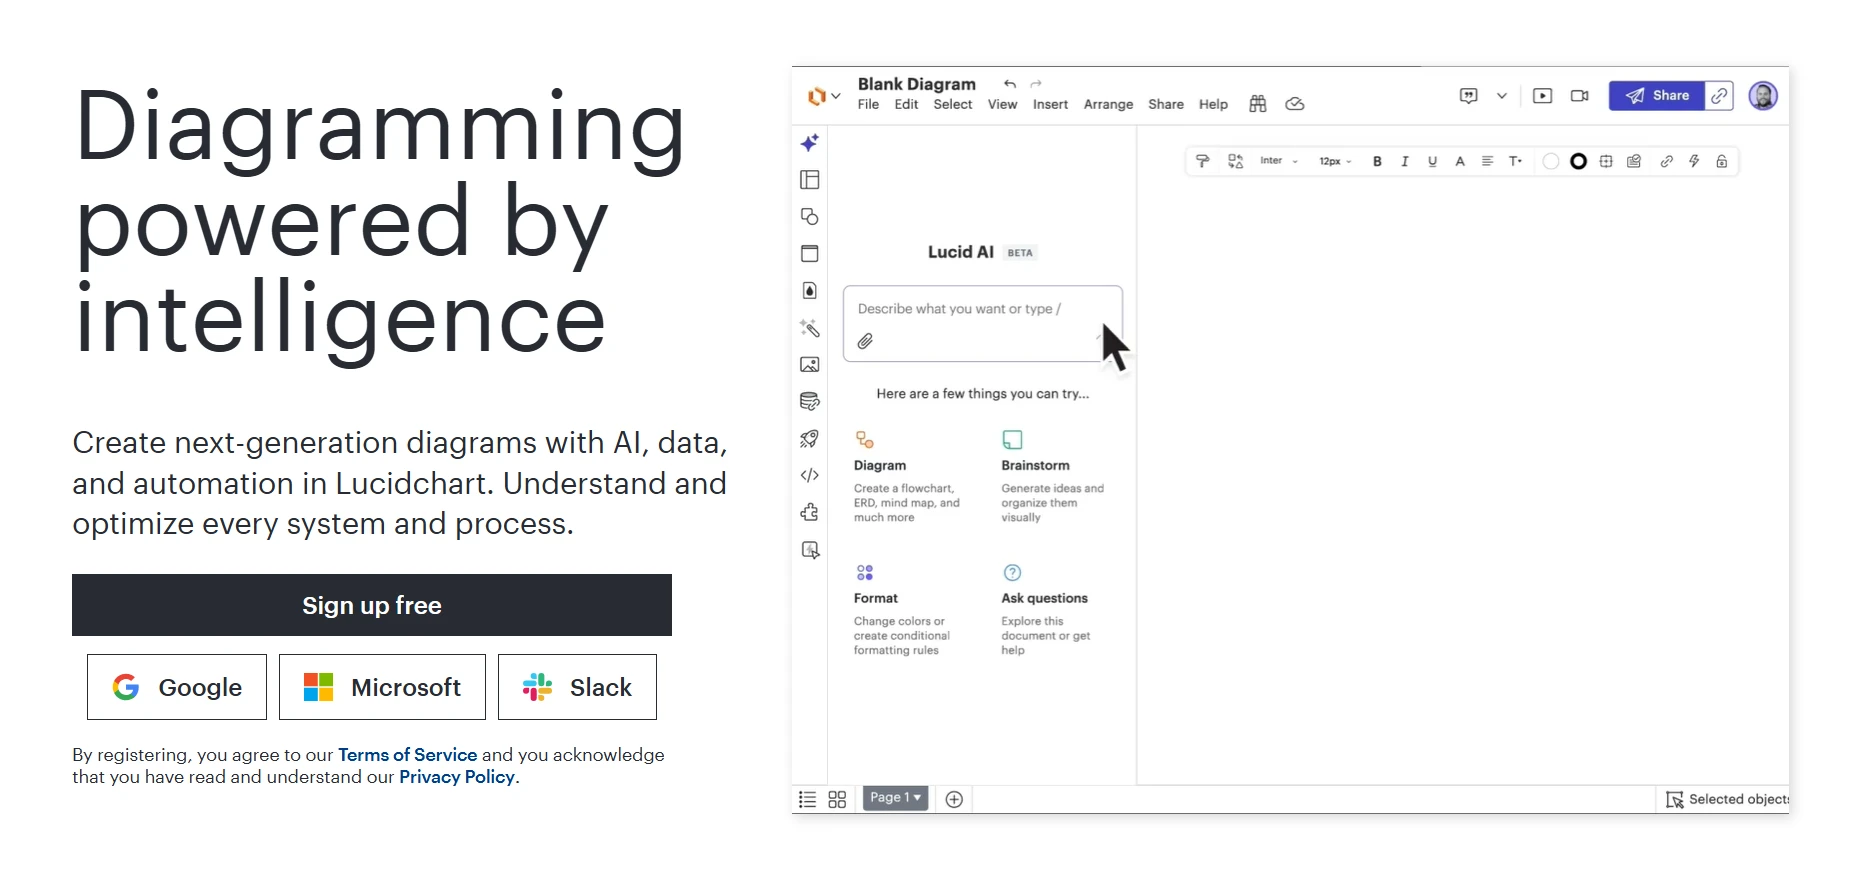This screenshot has width=1858, height=889.
Task: Click the conditional formatting checklist icon
Action: point(1634,161)
